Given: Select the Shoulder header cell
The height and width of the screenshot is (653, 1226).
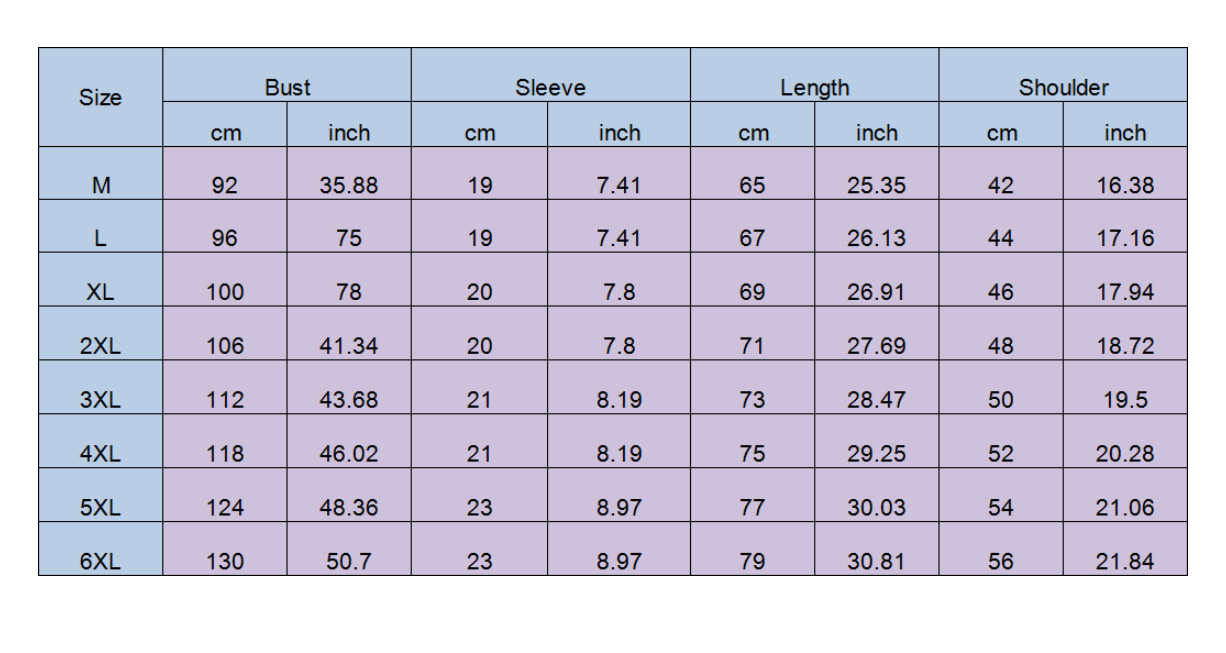Looking at the screenshot, I should point(1063,88).
